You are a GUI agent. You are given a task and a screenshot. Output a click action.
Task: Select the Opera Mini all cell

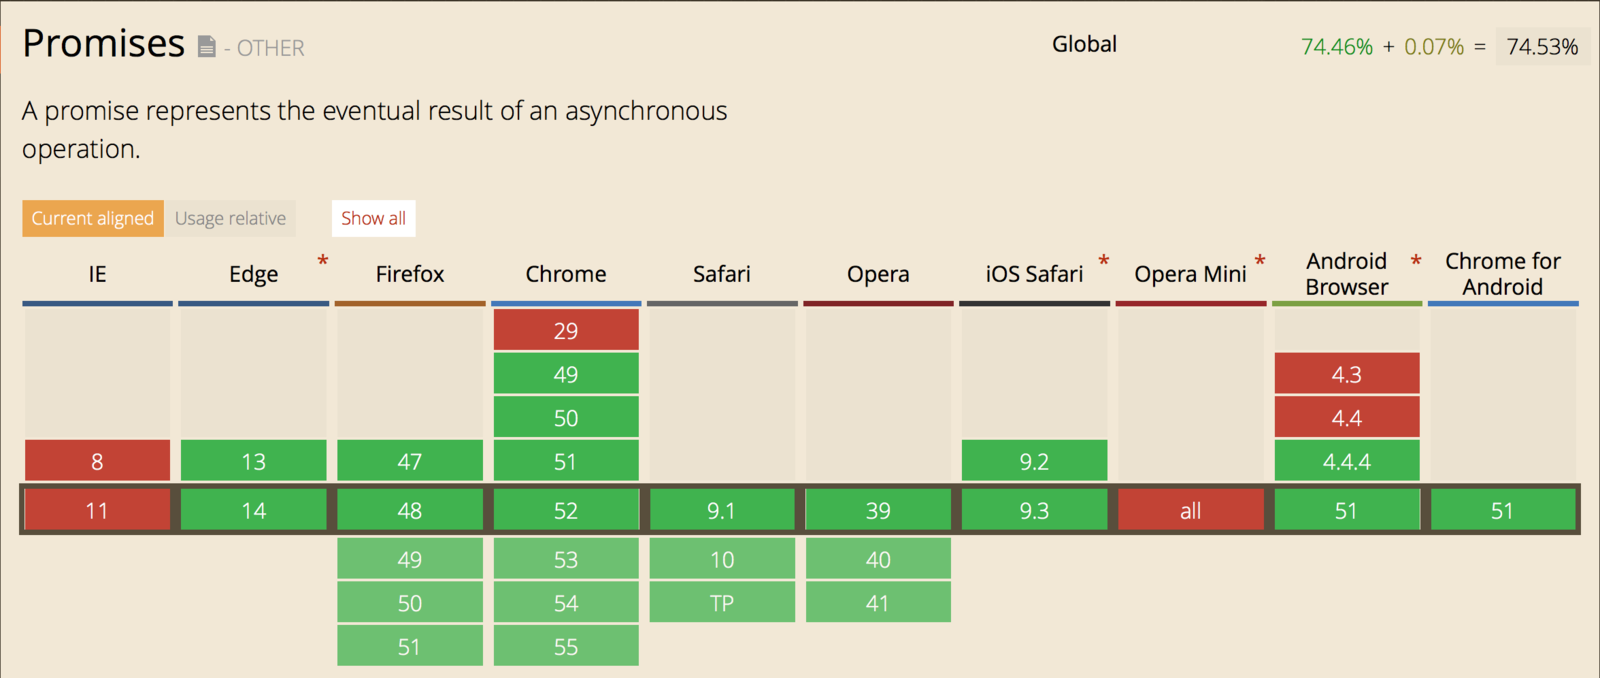pyautogui.click(x=1190, y=510)
